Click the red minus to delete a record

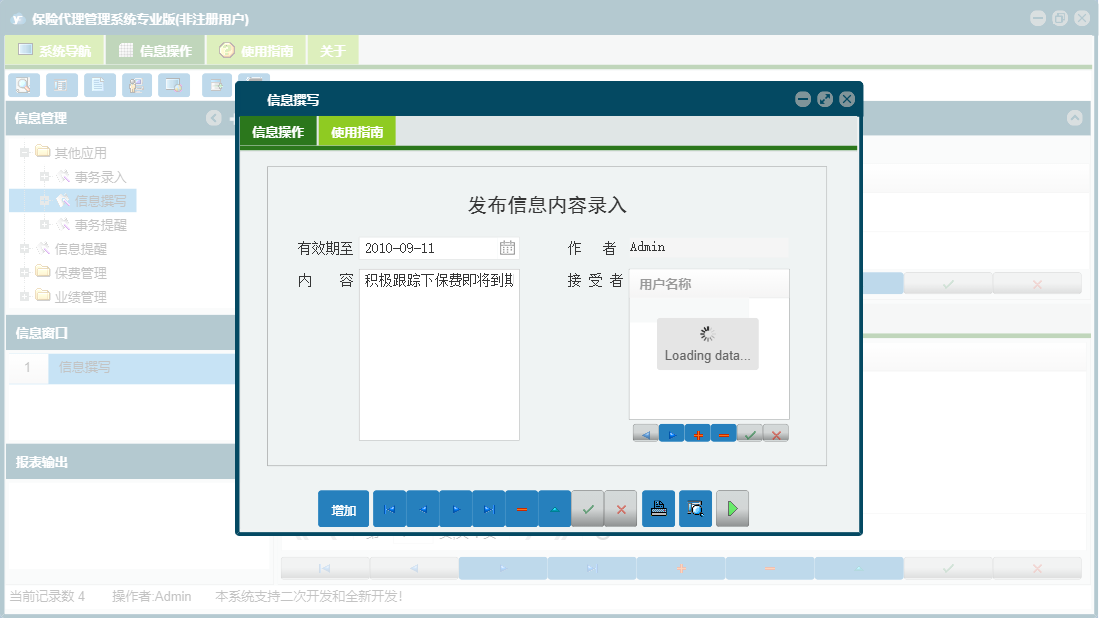pyautogui.click(x=522, y=508)
